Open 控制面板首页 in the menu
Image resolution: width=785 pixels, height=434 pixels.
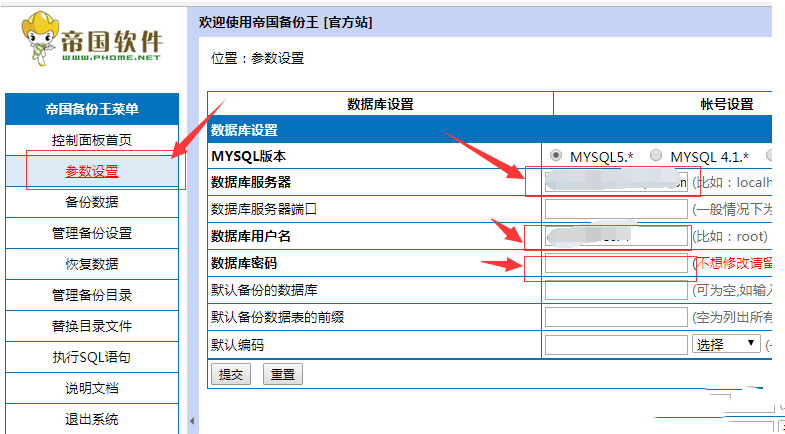pos(92,140)
